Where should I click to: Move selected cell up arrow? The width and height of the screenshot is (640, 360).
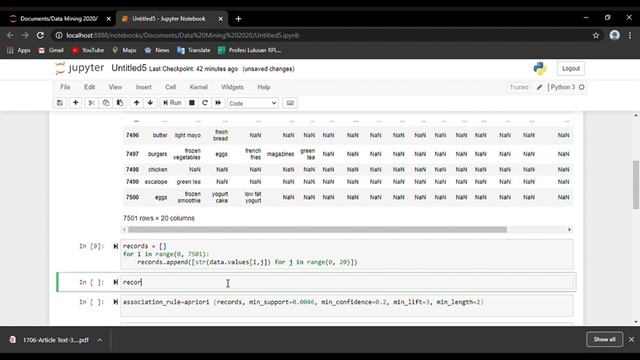tap(136, 103)
